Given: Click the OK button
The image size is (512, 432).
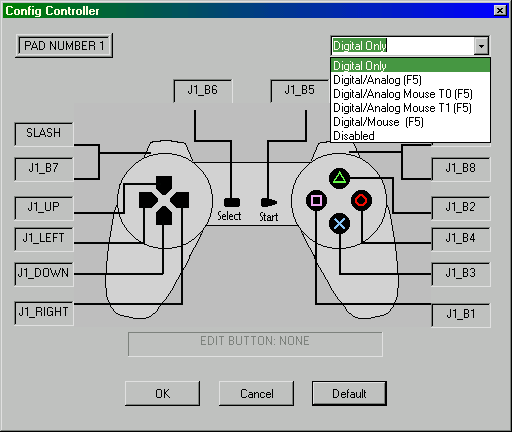Looking at the screenshot, I should [163, 394].
